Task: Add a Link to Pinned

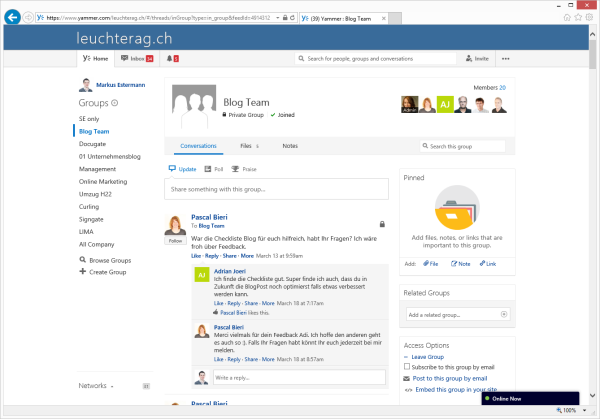Action: click(x=488, y=264)
